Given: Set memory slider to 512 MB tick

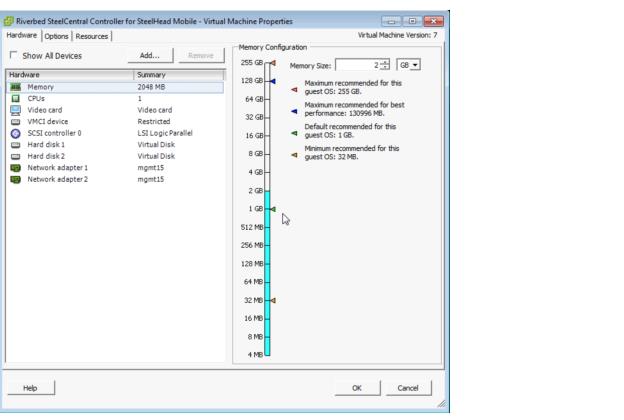Looking at the screenshot, I should (x=267, y=227).
